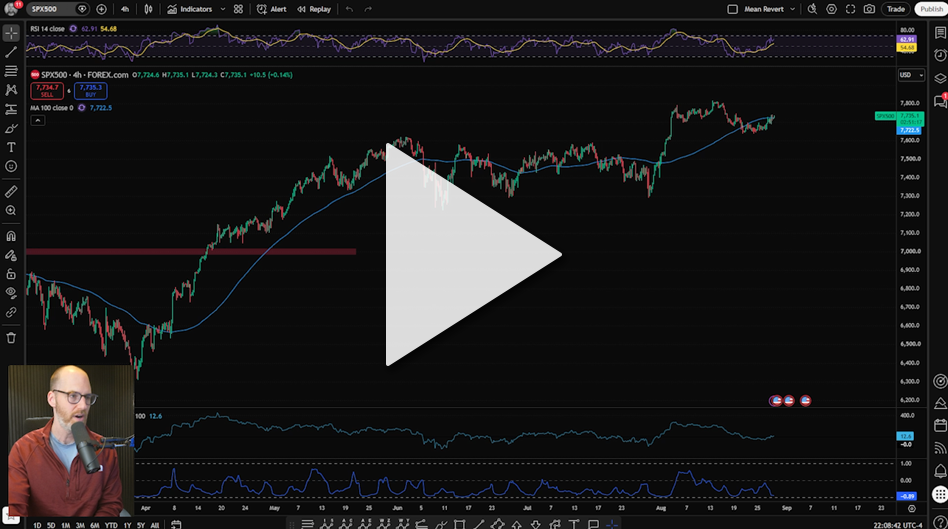Open the layout setup square icon

[732, 9]
